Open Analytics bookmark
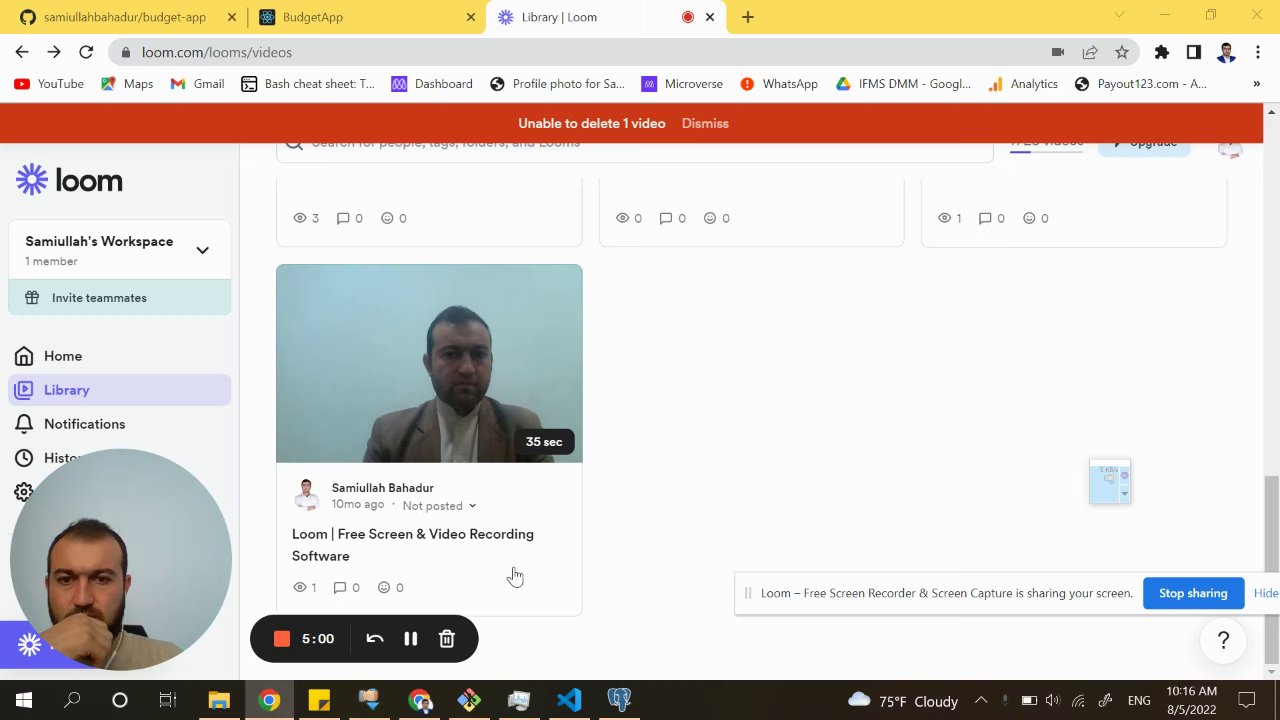This screenshot has width=1280, height=720. [x=1023, y=84]
